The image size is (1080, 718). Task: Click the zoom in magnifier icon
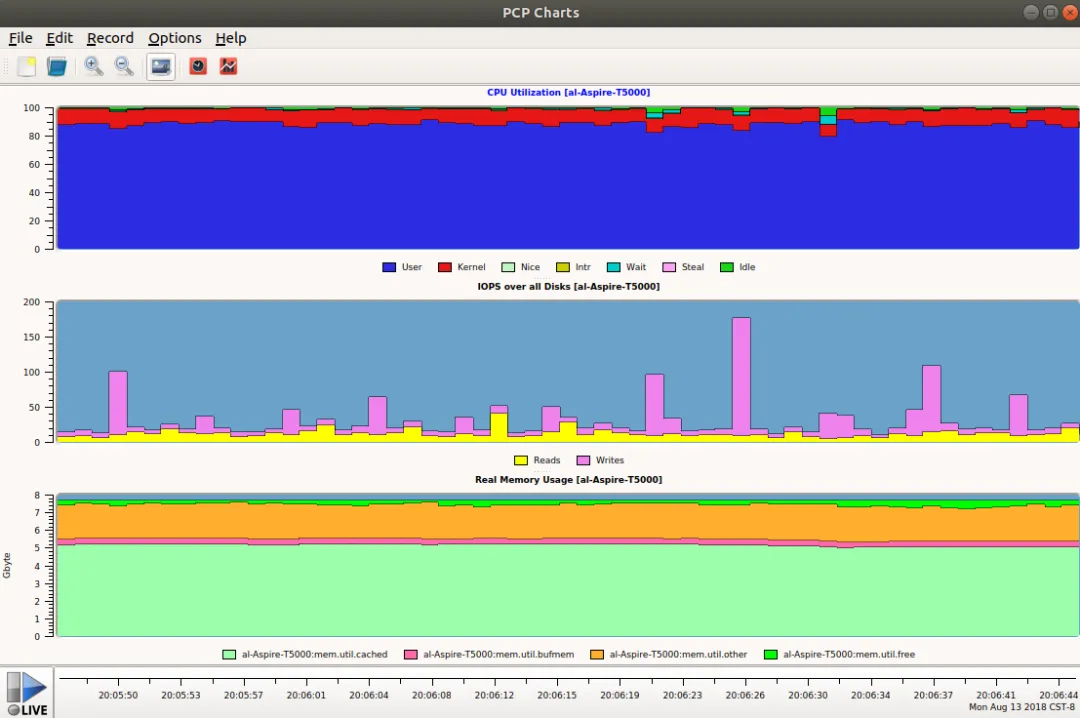click(94, 66)
